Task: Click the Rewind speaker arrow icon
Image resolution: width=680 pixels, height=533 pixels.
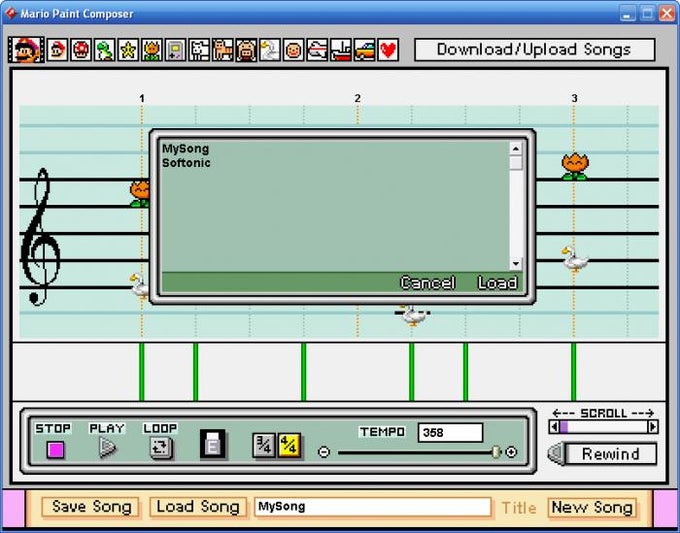Action: 556,454
